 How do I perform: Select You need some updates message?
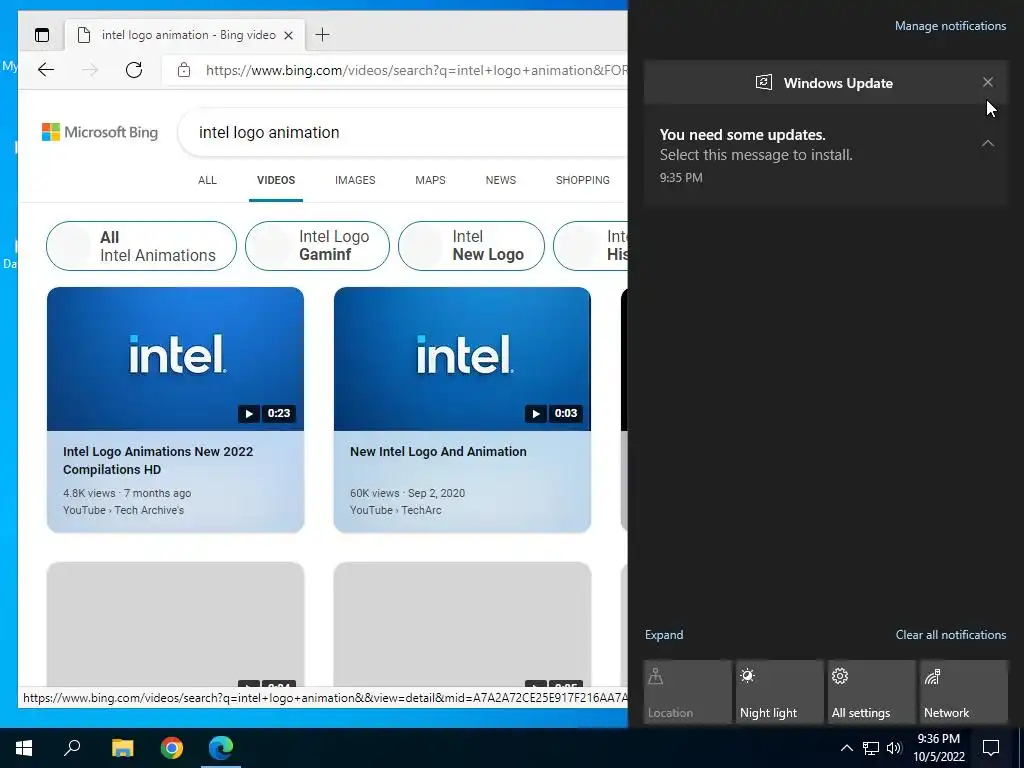pyautogui.click(x=825, y=155)
